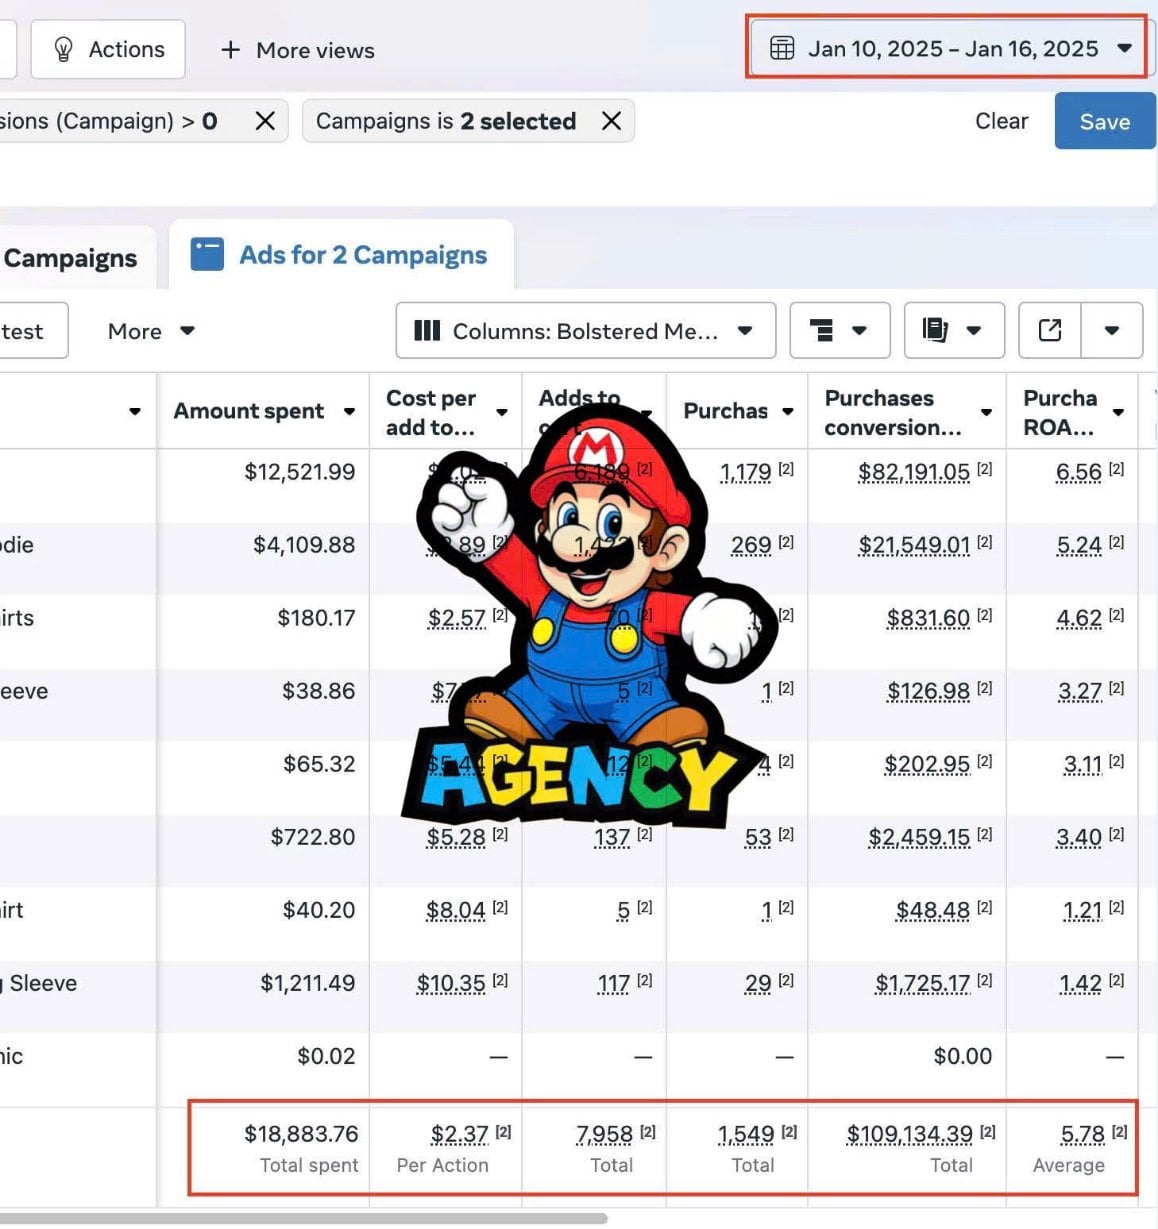Image resolution: width=1158 pixels, height=1229 pixels.
Task: Click the $722.80 amount spent cell
Action: tap(312, 837)
